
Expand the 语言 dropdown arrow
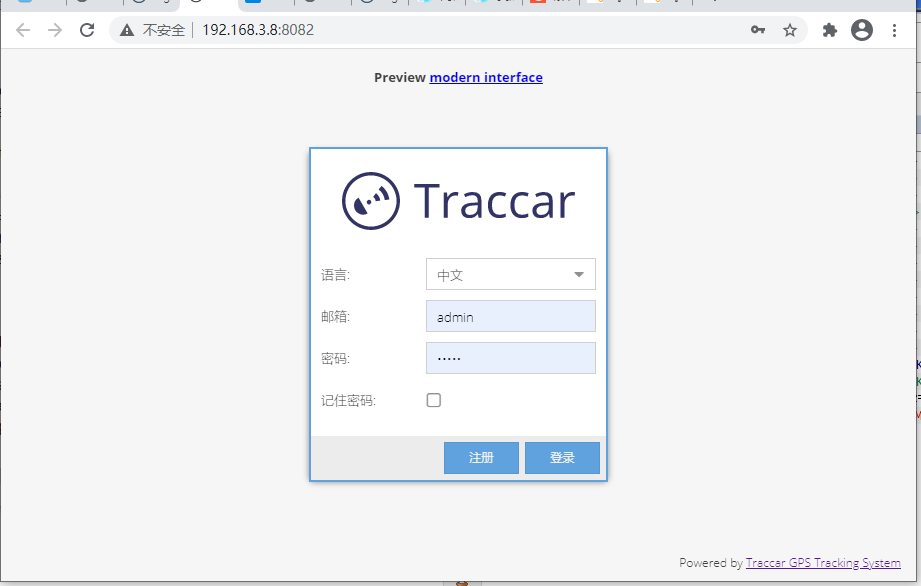579,275
